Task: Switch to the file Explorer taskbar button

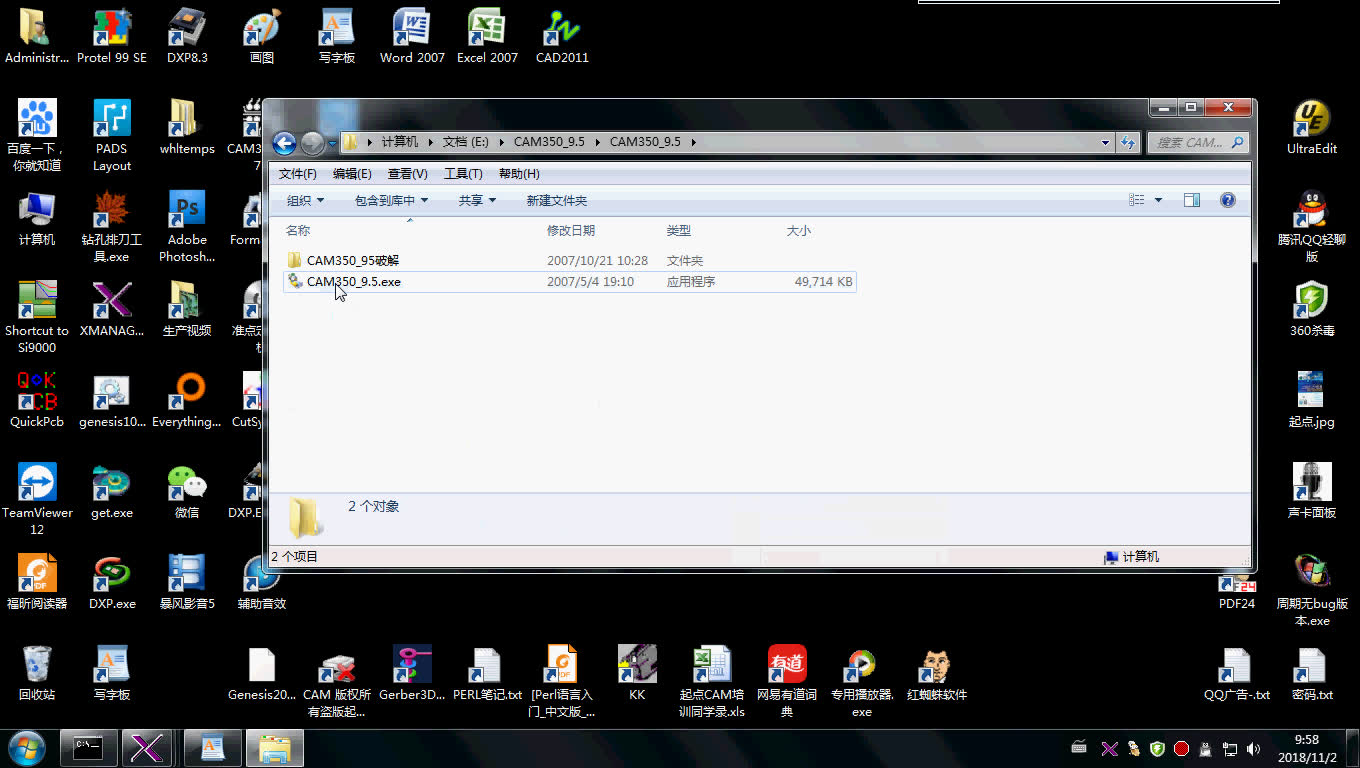Action: (x=275, y=748)
